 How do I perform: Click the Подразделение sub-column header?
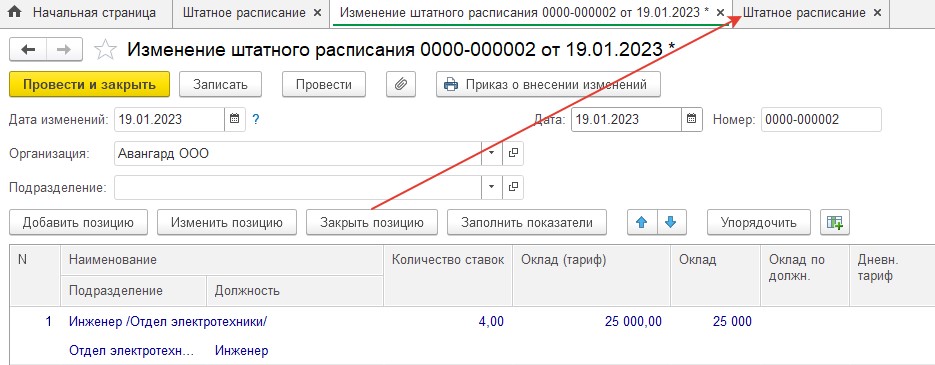(x=133, y=291)
